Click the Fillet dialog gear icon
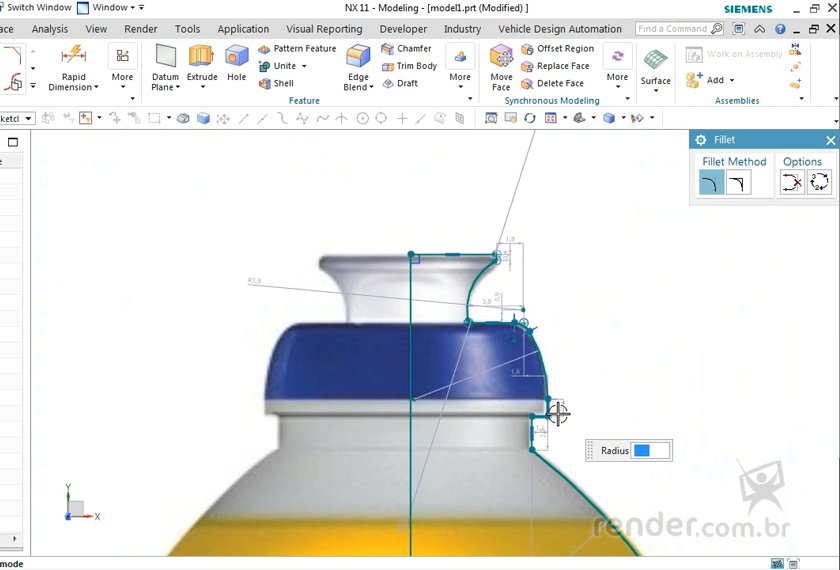 (x=701, y=140)
